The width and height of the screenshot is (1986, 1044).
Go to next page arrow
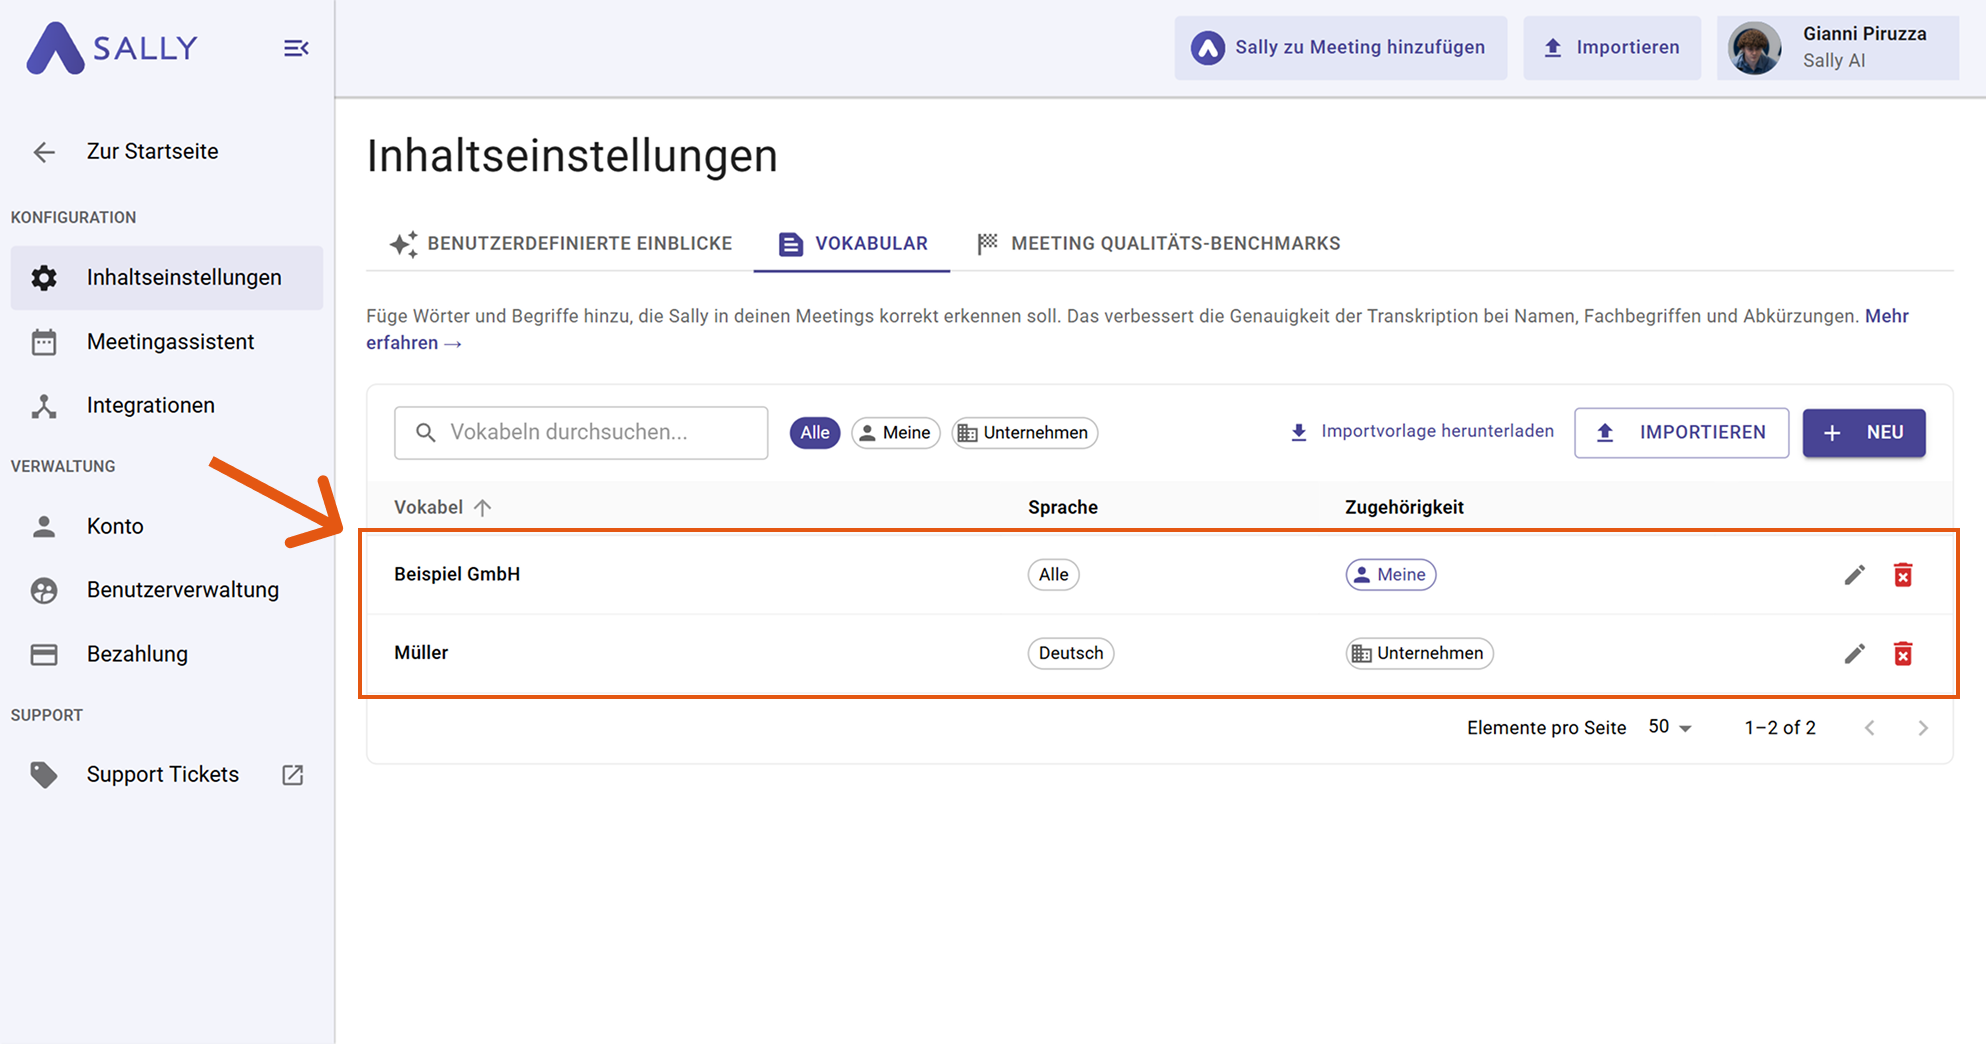coord(1922,728)
